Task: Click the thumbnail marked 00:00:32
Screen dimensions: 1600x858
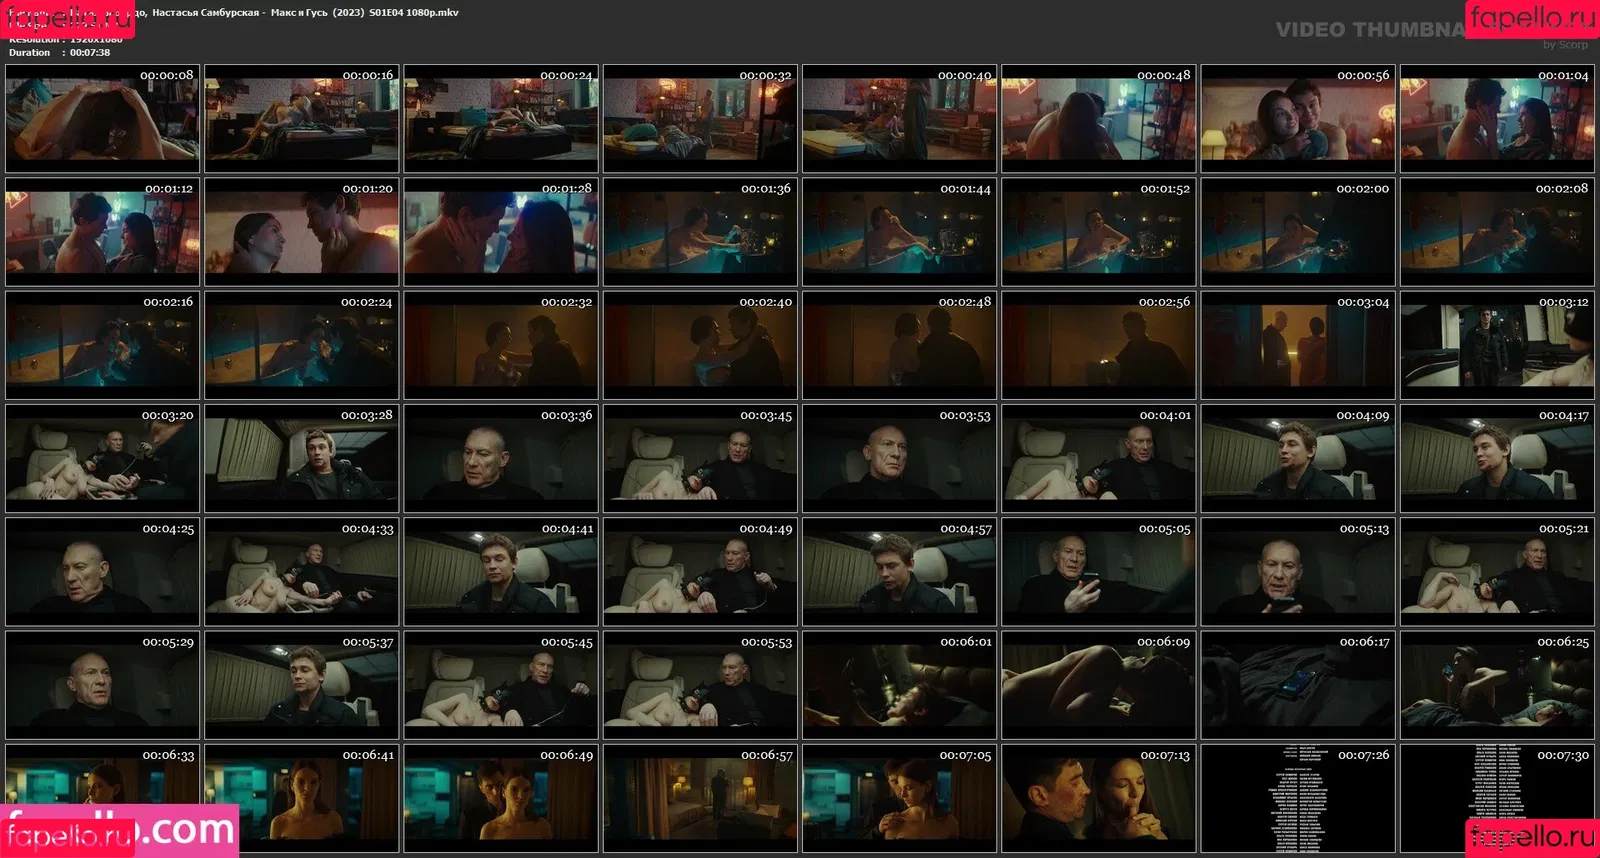Action: coord(700,119)
